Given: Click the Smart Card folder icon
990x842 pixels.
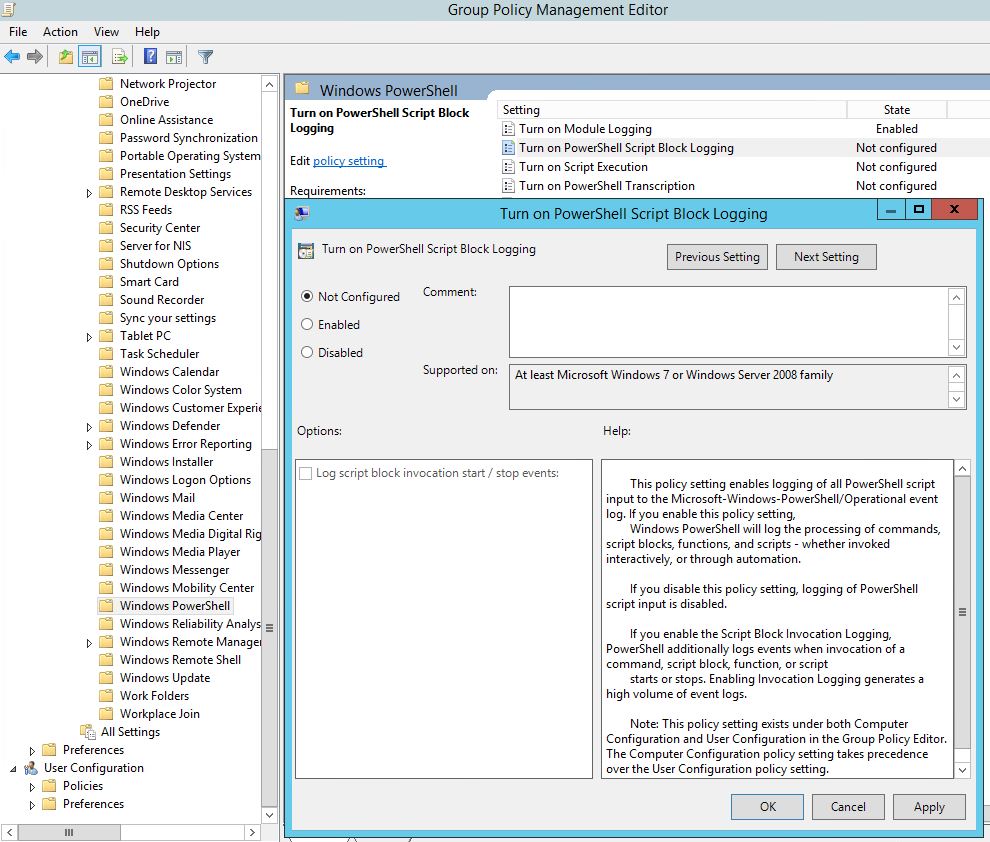Looking at the screenshot, I should click(x=107, y=282).
